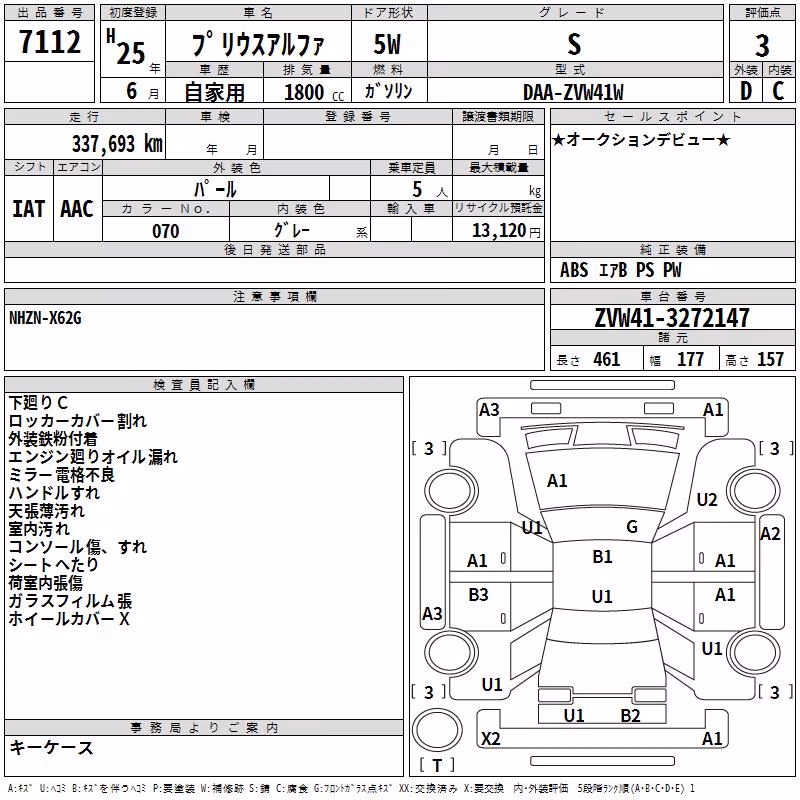This screenshot has width=800, height=800.
Task: Click the air conditioner value AAC
Action: (77, 209)
